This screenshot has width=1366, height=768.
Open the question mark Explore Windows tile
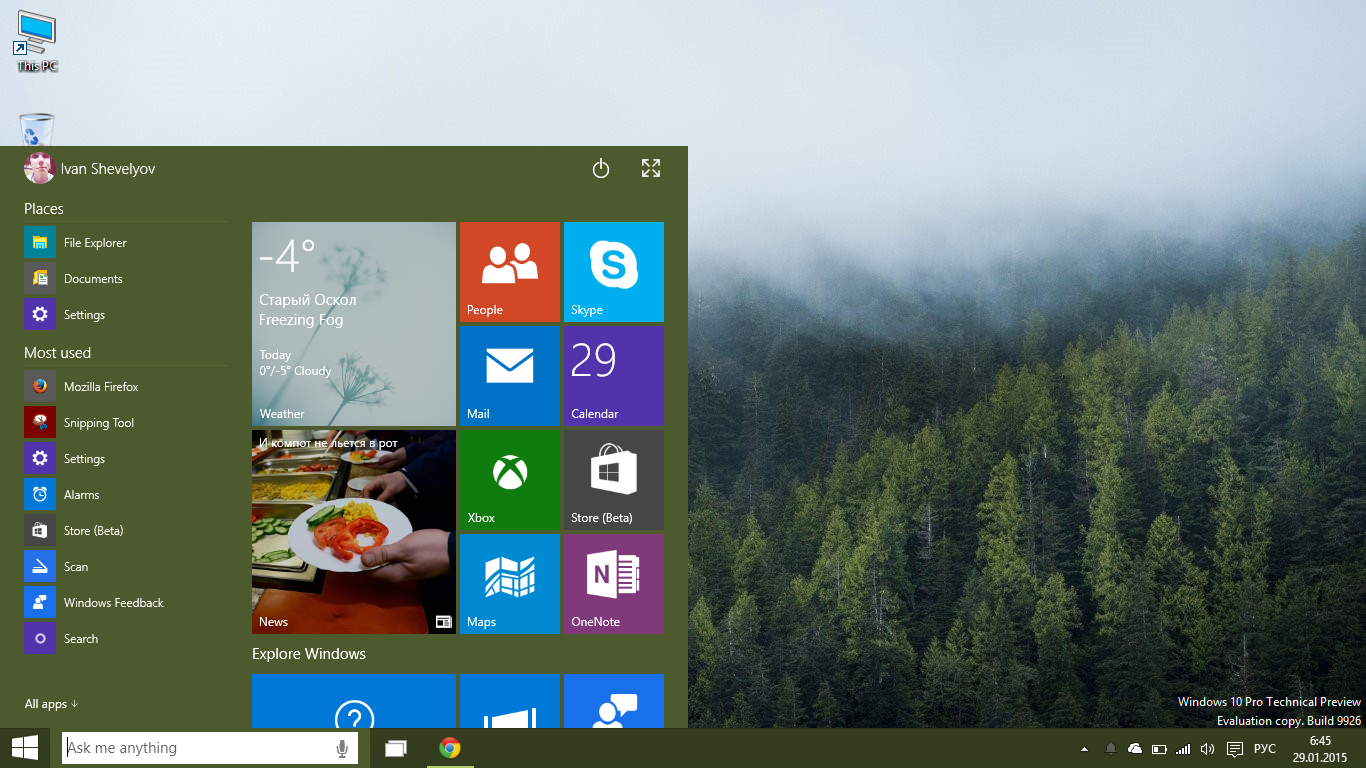click(354, 701)
